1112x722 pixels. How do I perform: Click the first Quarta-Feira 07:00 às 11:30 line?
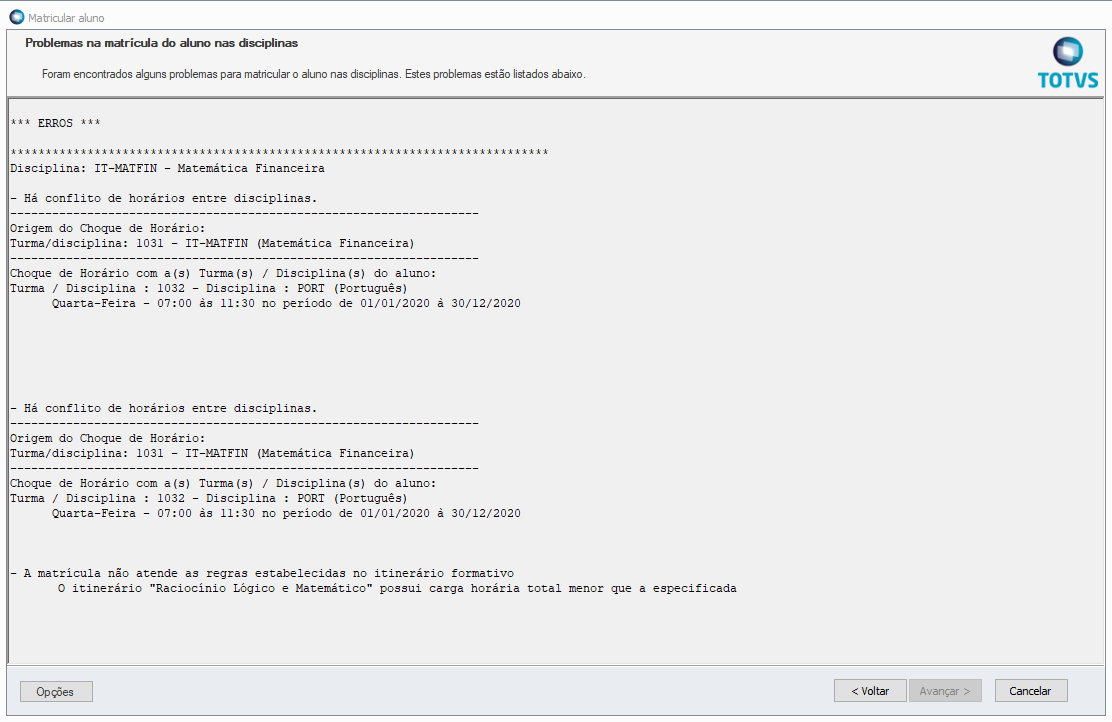tap(286, 303)
